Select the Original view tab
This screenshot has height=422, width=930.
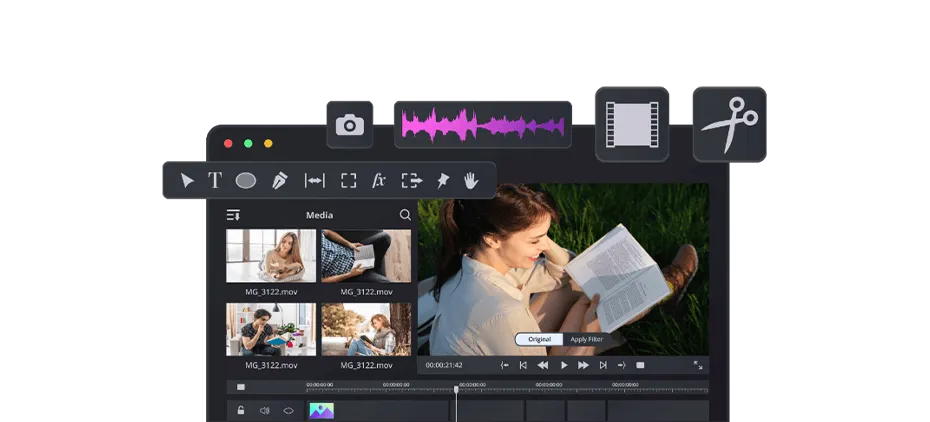coord(539,340)
